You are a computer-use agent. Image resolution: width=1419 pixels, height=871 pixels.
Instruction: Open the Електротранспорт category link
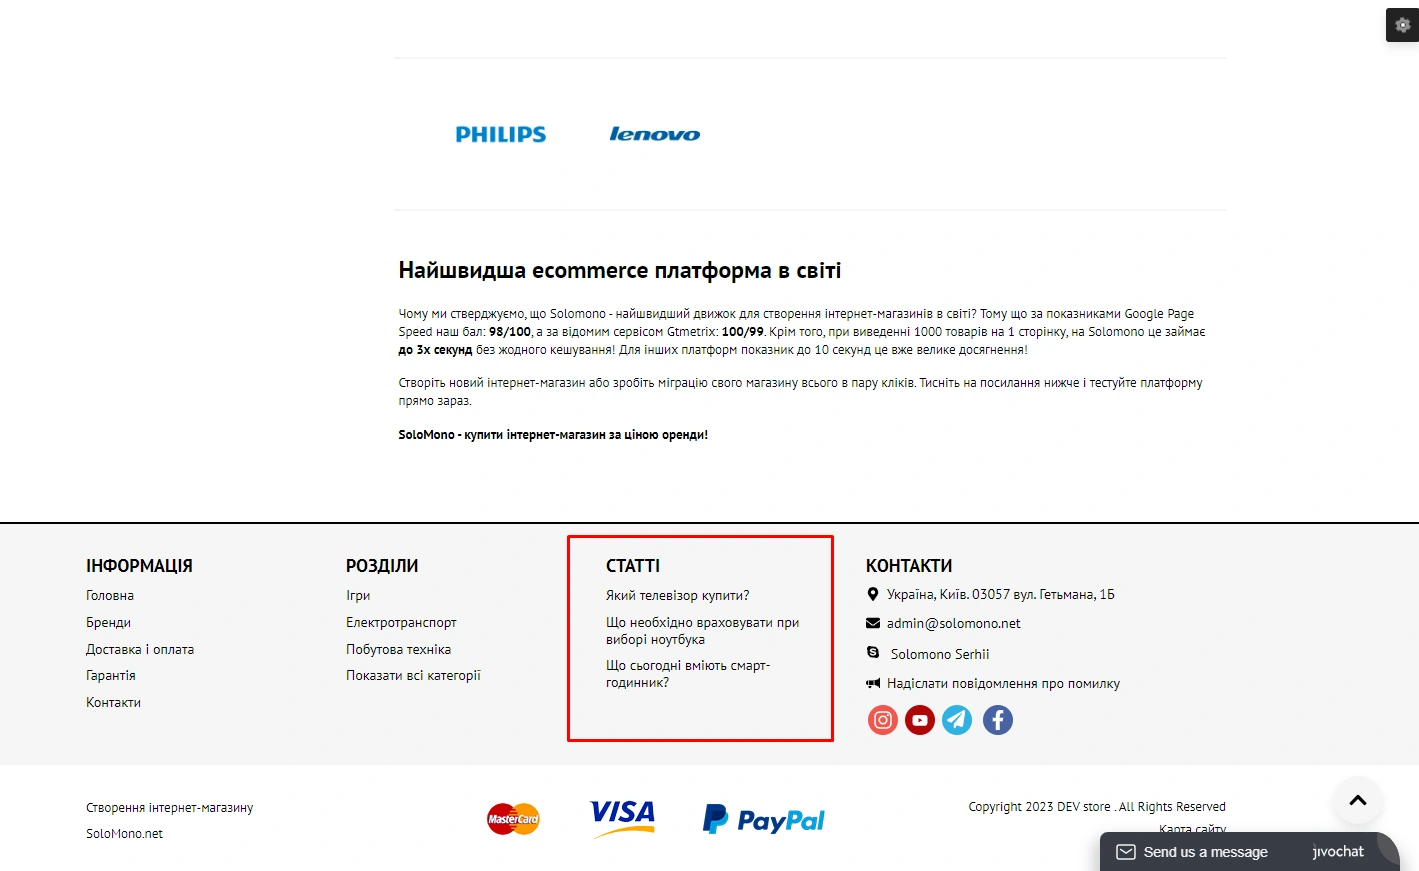tap(401, 622)
